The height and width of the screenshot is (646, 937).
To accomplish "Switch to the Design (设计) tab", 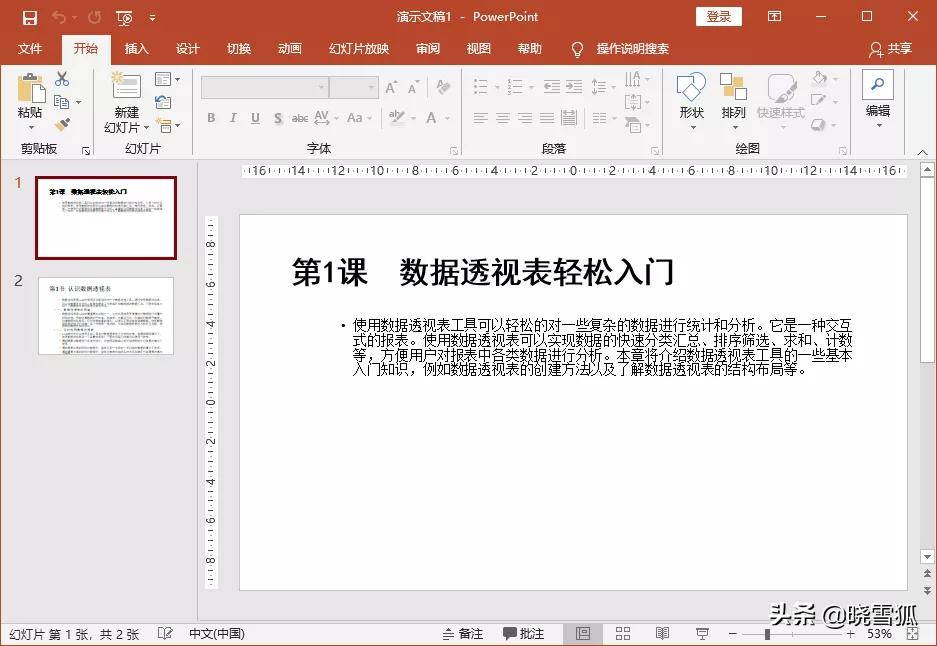I will point(186,48).
